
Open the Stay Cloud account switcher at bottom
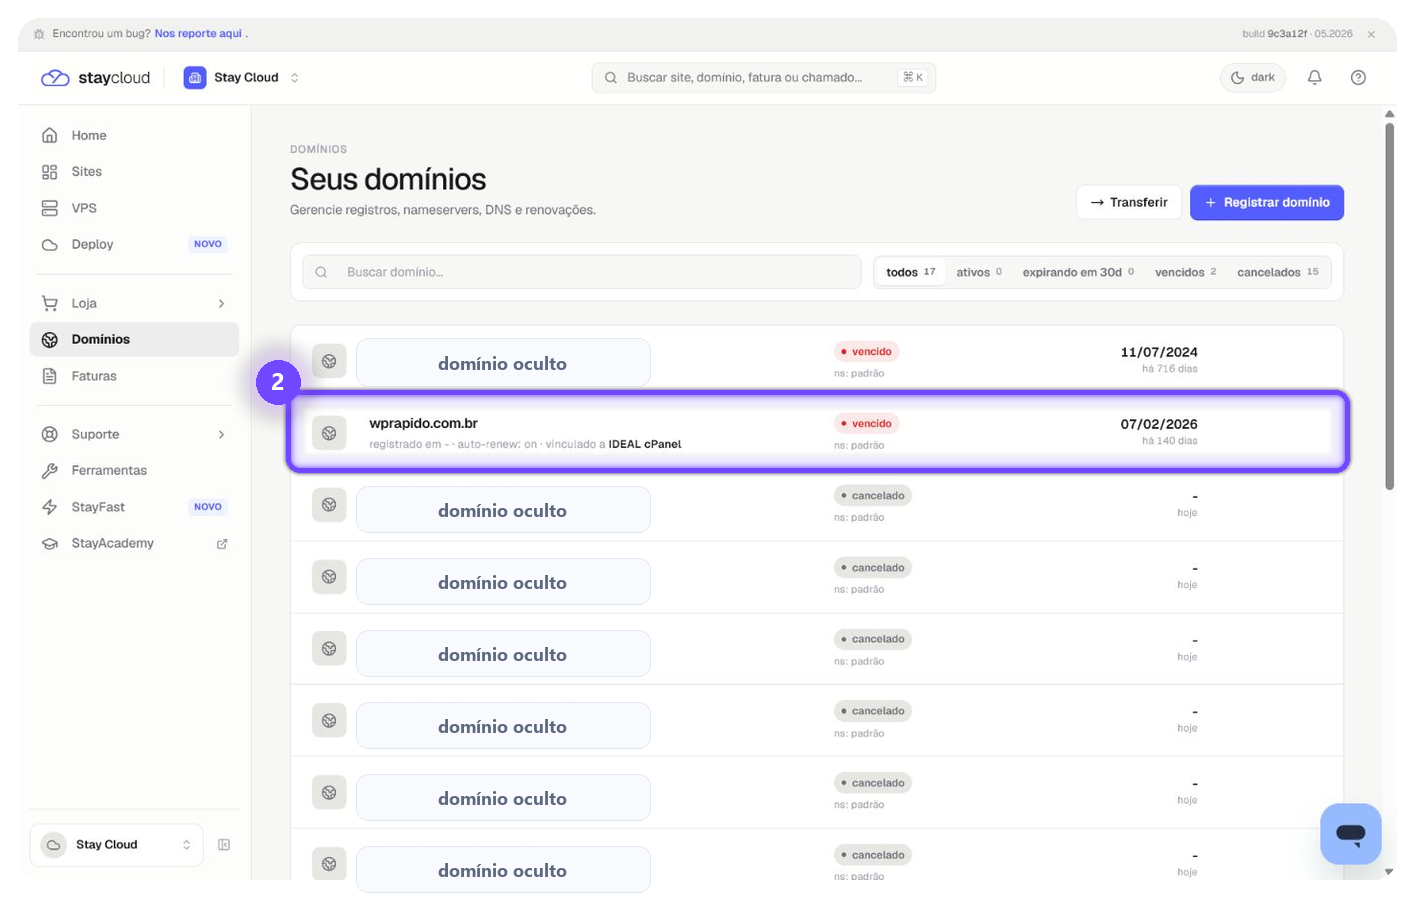click(117, 845)
